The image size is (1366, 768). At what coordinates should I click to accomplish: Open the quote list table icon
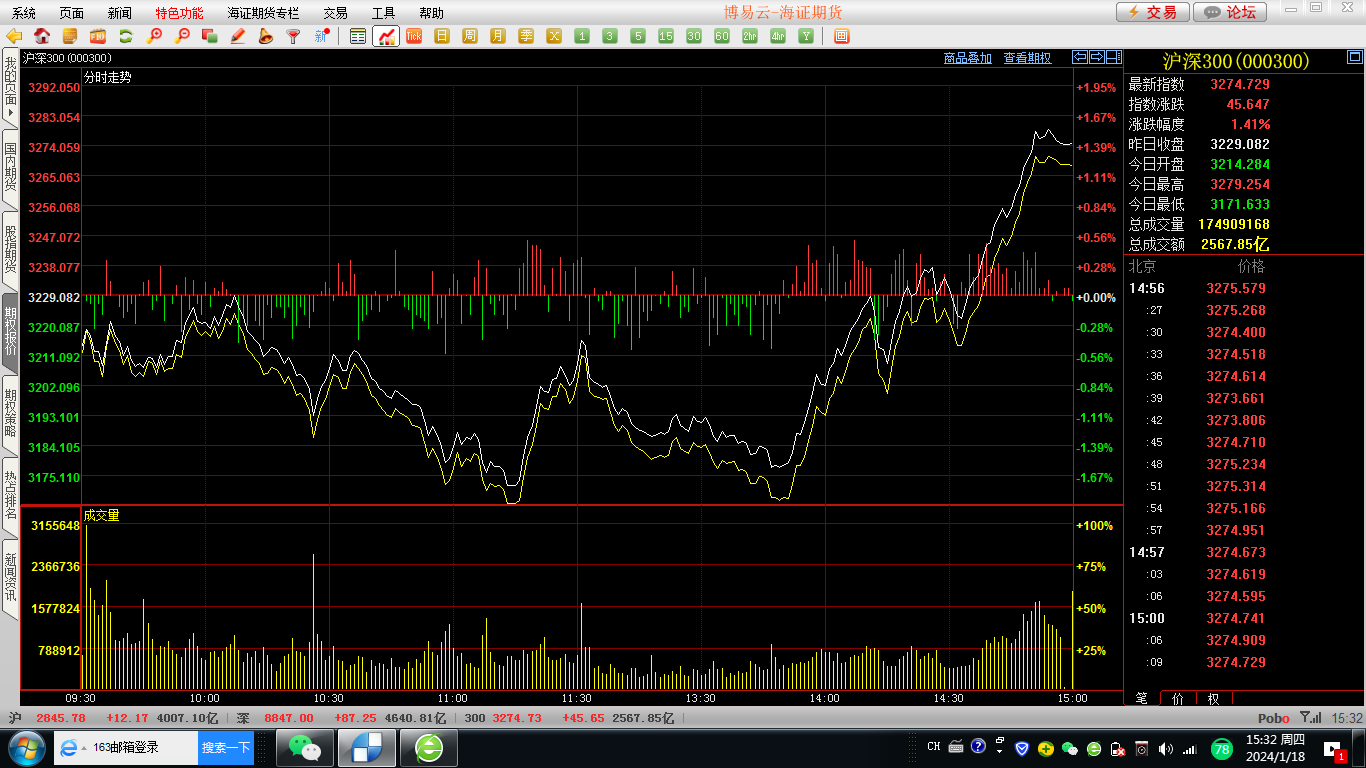358,36
